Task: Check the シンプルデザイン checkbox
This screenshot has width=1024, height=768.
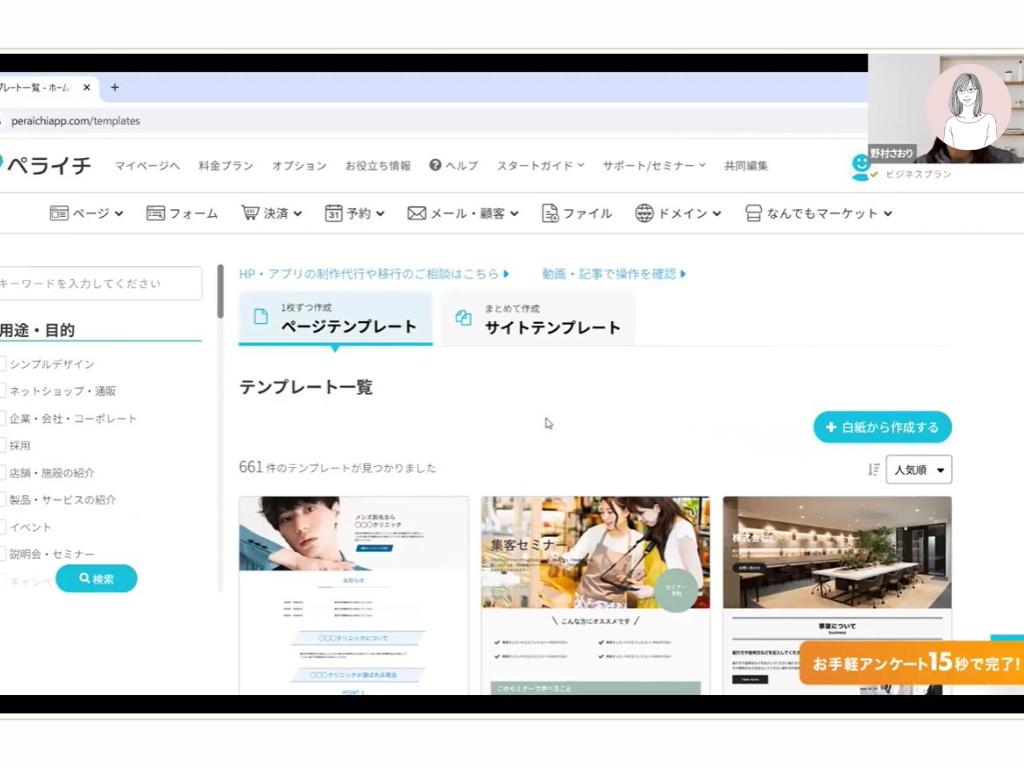Action: point(3,364)
